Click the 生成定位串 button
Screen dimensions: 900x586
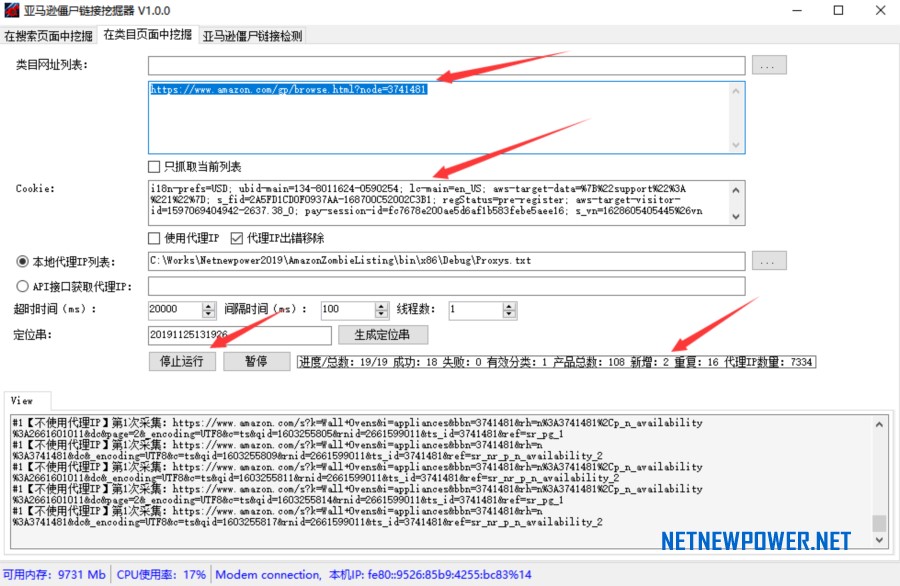[383, 335]
